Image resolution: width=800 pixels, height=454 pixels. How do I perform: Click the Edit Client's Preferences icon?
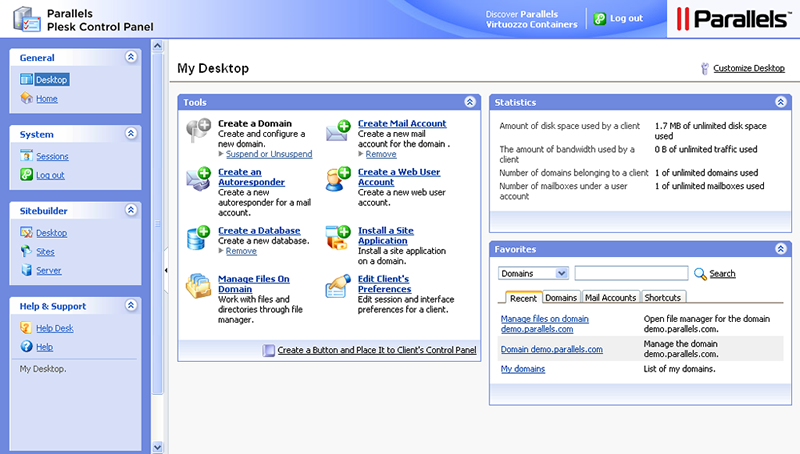pos(338,286)
